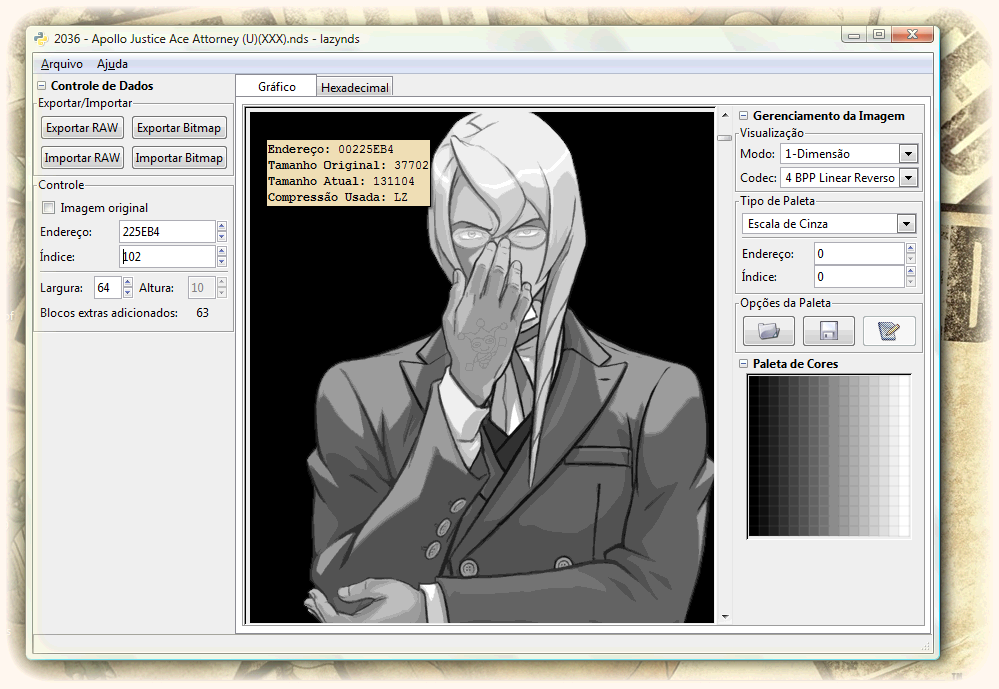The image size is (999, 689).
Task: Increase the Largura spinner value
Action: click(x=127, y=282)
